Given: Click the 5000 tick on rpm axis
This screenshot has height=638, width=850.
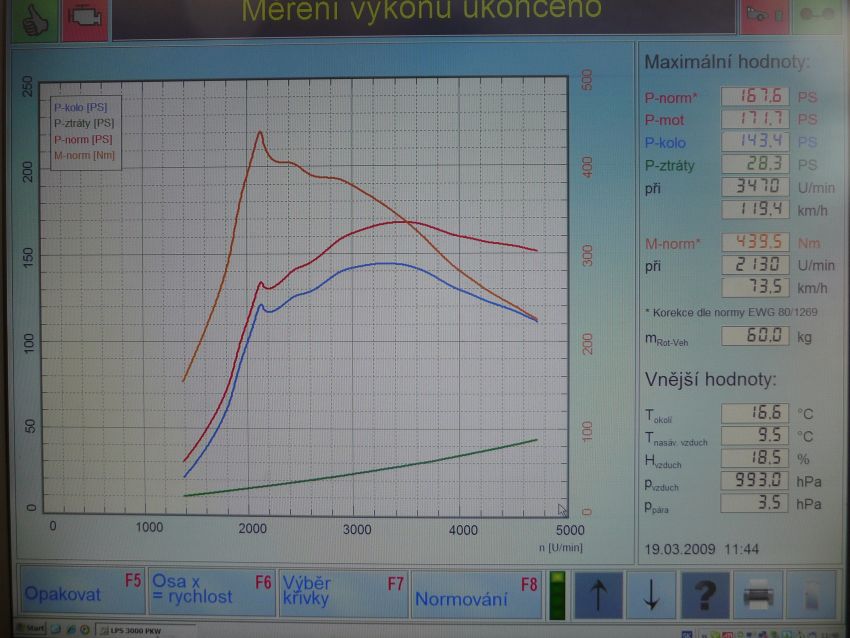Looking at the screenshot, I should click(570, 530).
